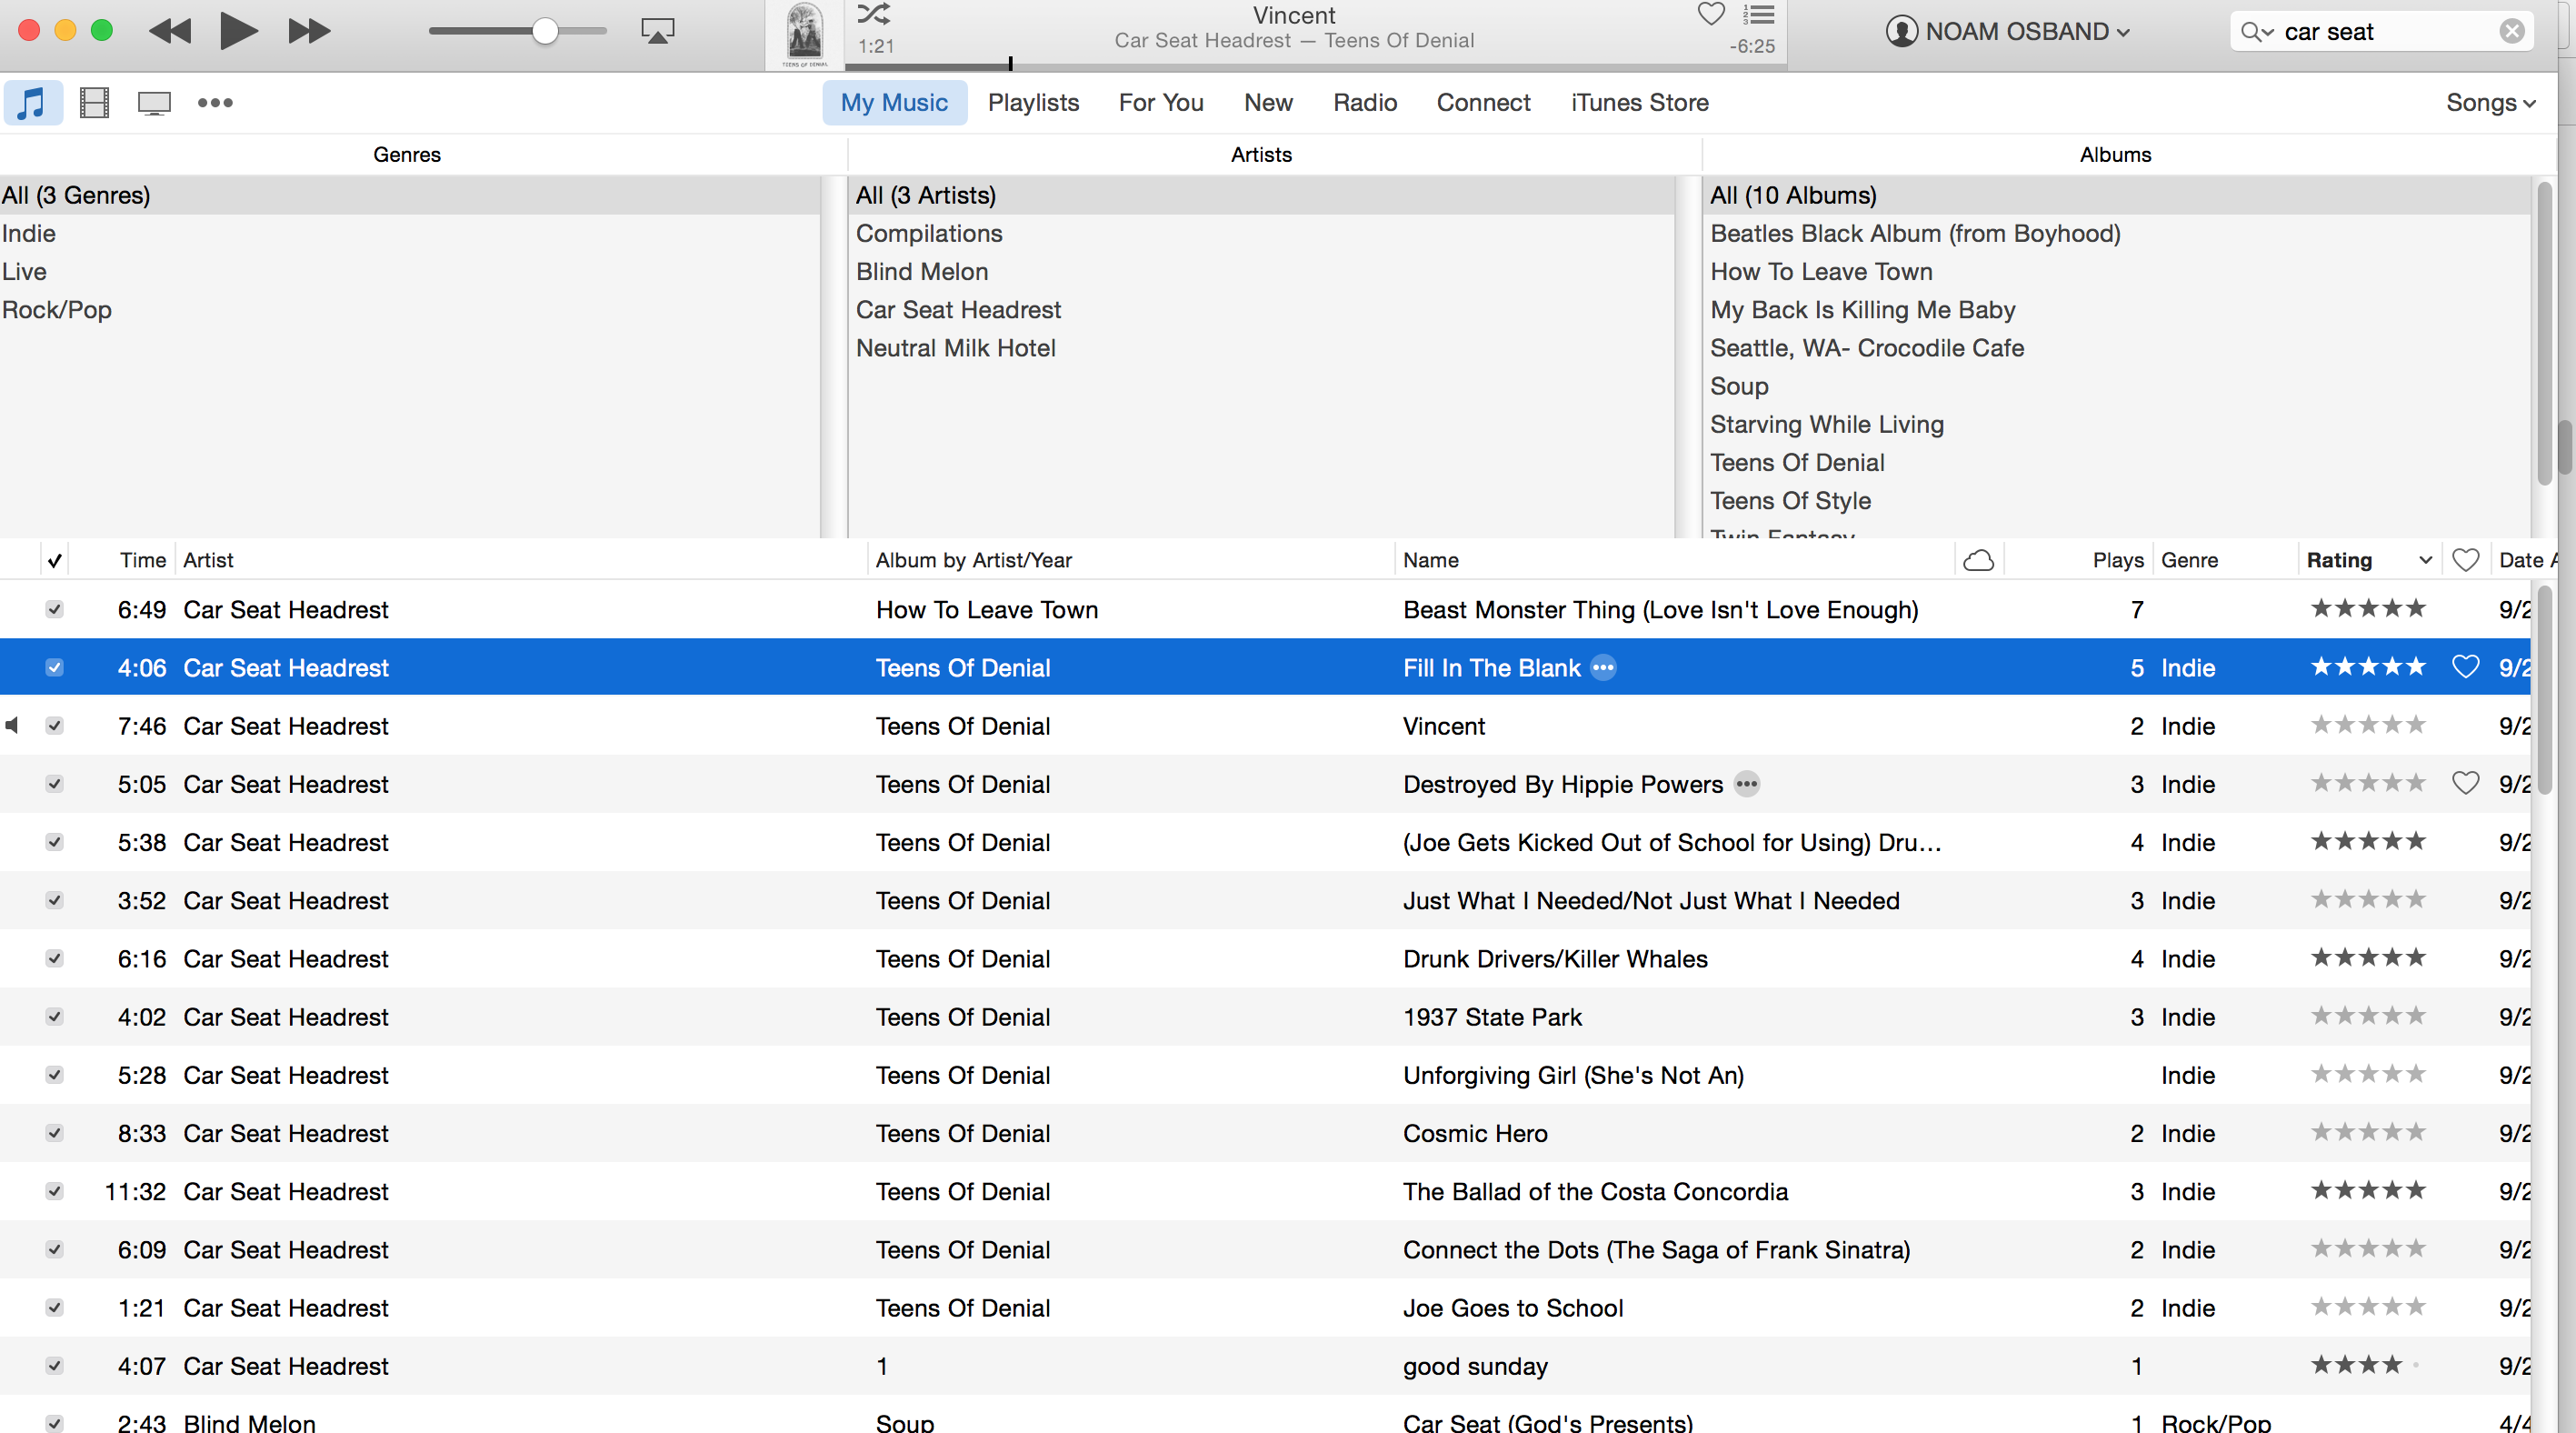This screenshot has width=2576, height=1433.
Task: Click the speaker now-playing icon beside Vincent
Action: [12, 725]
